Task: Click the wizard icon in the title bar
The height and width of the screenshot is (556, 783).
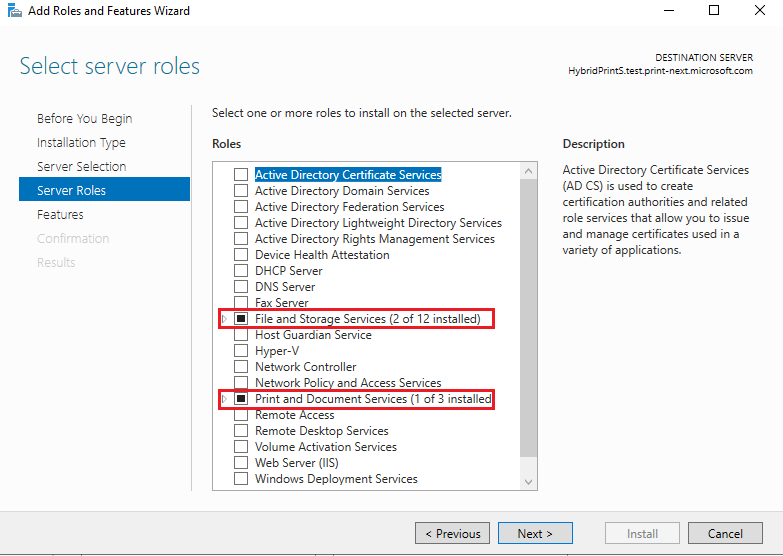Action: (x=15, y=10)
